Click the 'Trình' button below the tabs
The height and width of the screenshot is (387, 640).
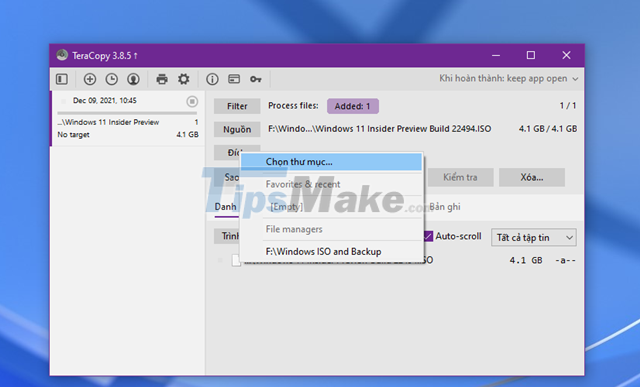(x=227, y=236)
